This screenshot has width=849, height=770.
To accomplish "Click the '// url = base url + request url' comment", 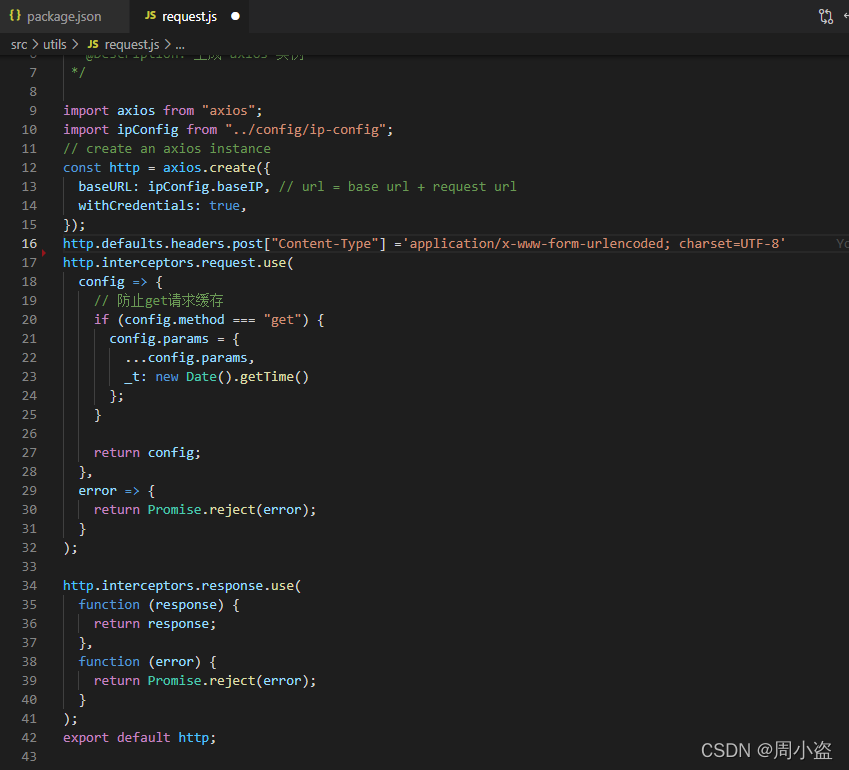I will click(x=398, y=187).
